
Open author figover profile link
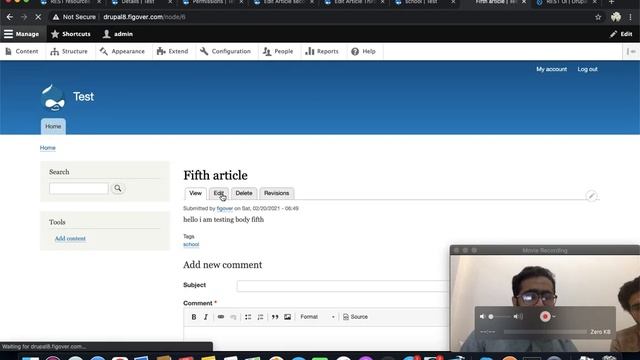tap(224, 209)
